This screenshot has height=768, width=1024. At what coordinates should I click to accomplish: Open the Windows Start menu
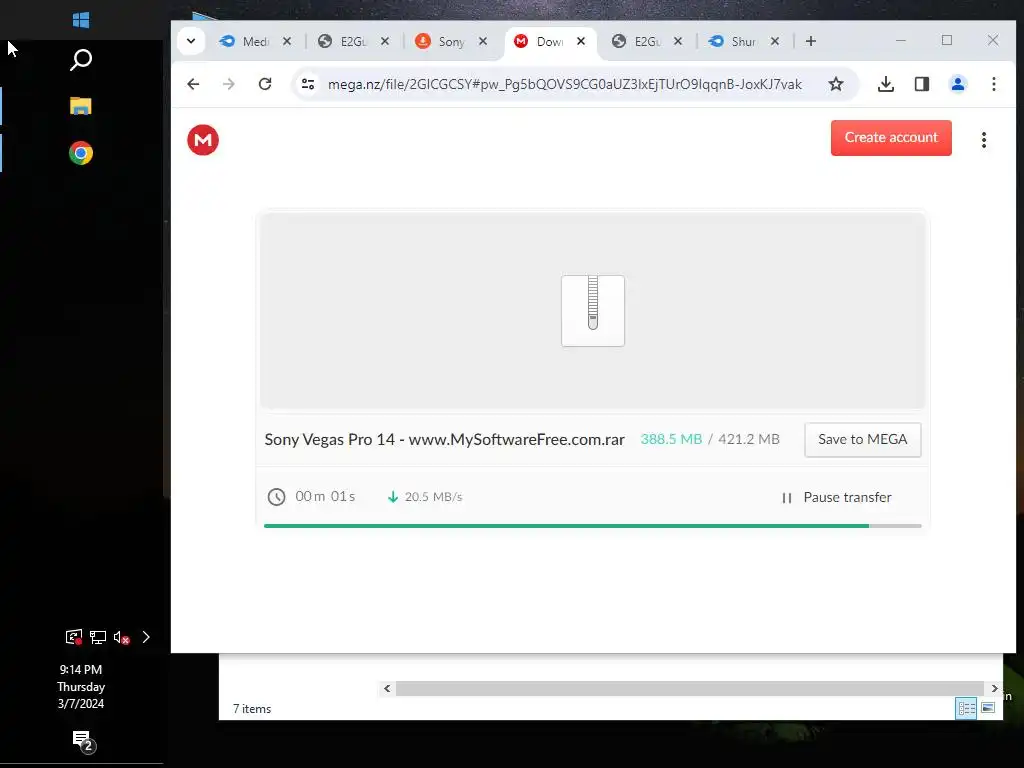coord(81,20)
